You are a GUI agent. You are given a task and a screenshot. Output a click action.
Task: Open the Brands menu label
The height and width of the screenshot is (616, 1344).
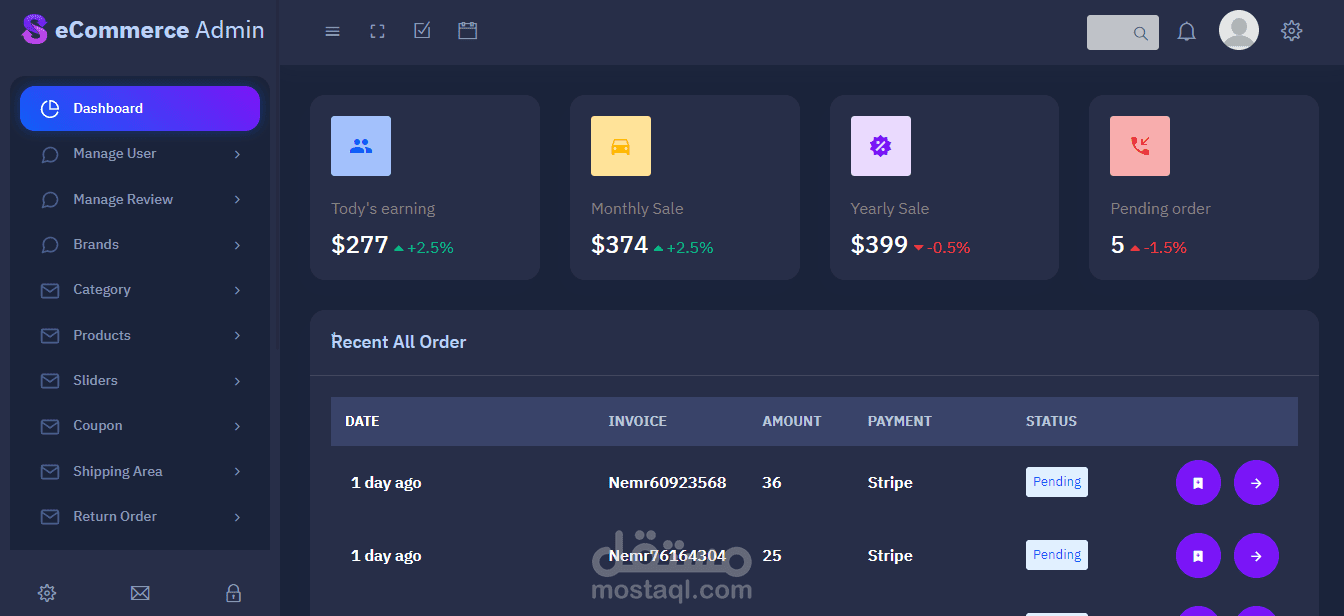[96, 244]
